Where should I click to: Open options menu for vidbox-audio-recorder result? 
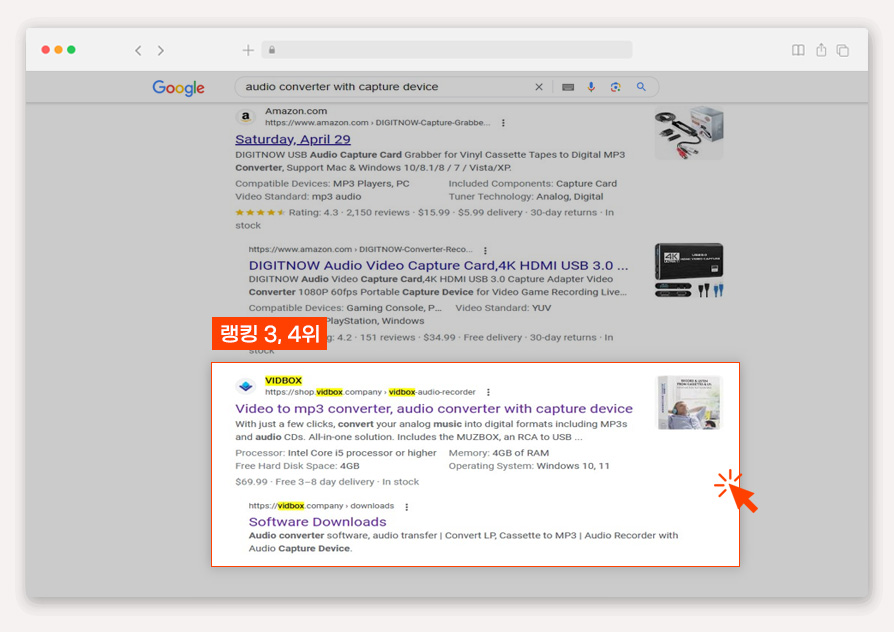(488, 392)
